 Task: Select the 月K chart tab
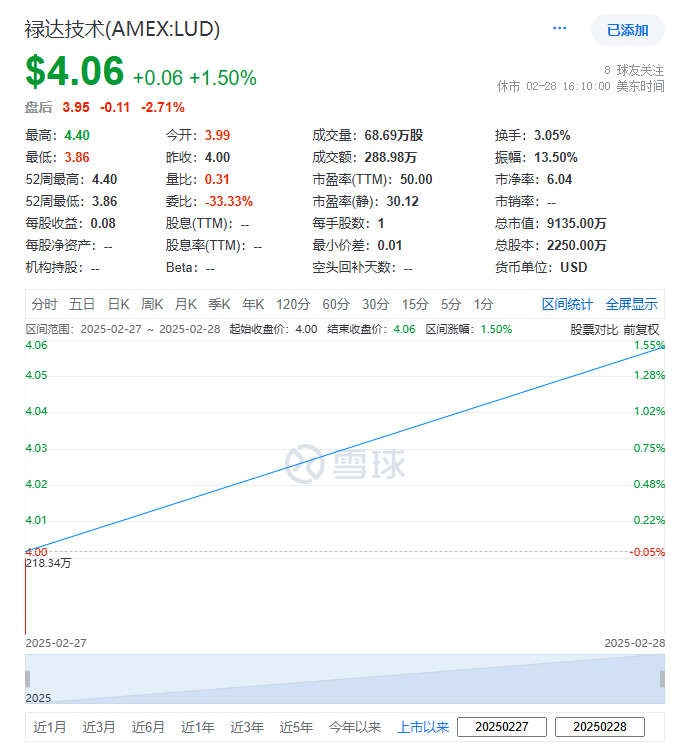pyautogui.click(x=185, y=304)
